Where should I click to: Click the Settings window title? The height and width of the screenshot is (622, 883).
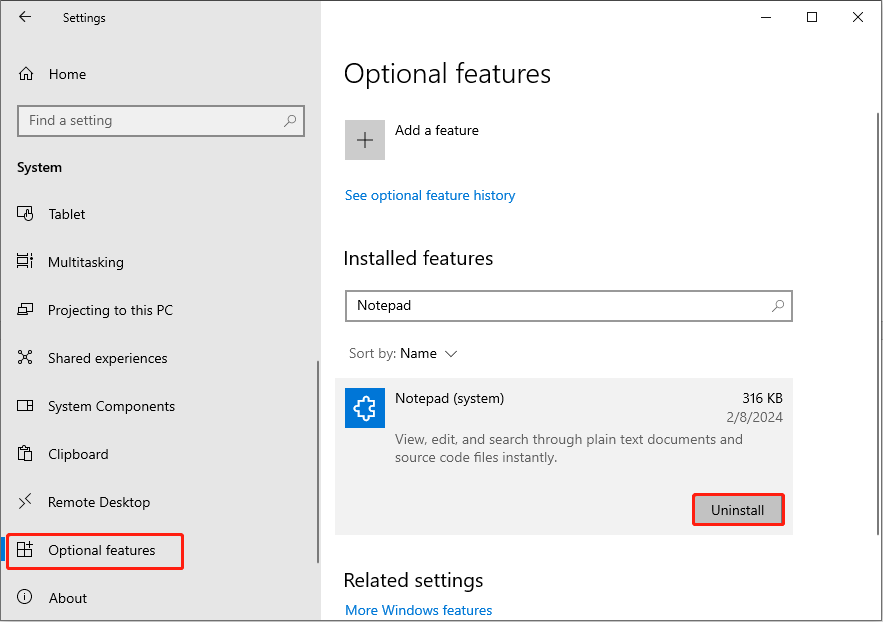84,18
